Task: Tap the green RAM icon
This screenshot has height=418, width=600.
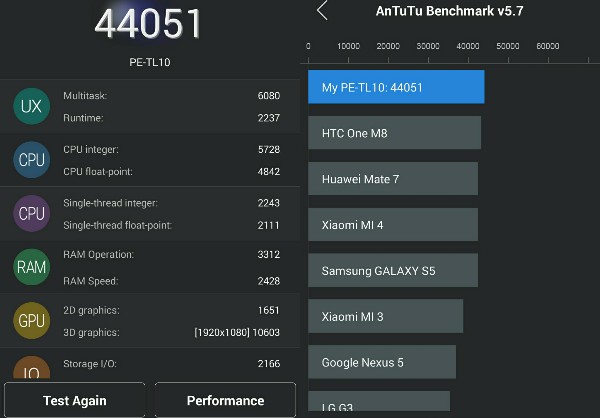Action: 31,267
